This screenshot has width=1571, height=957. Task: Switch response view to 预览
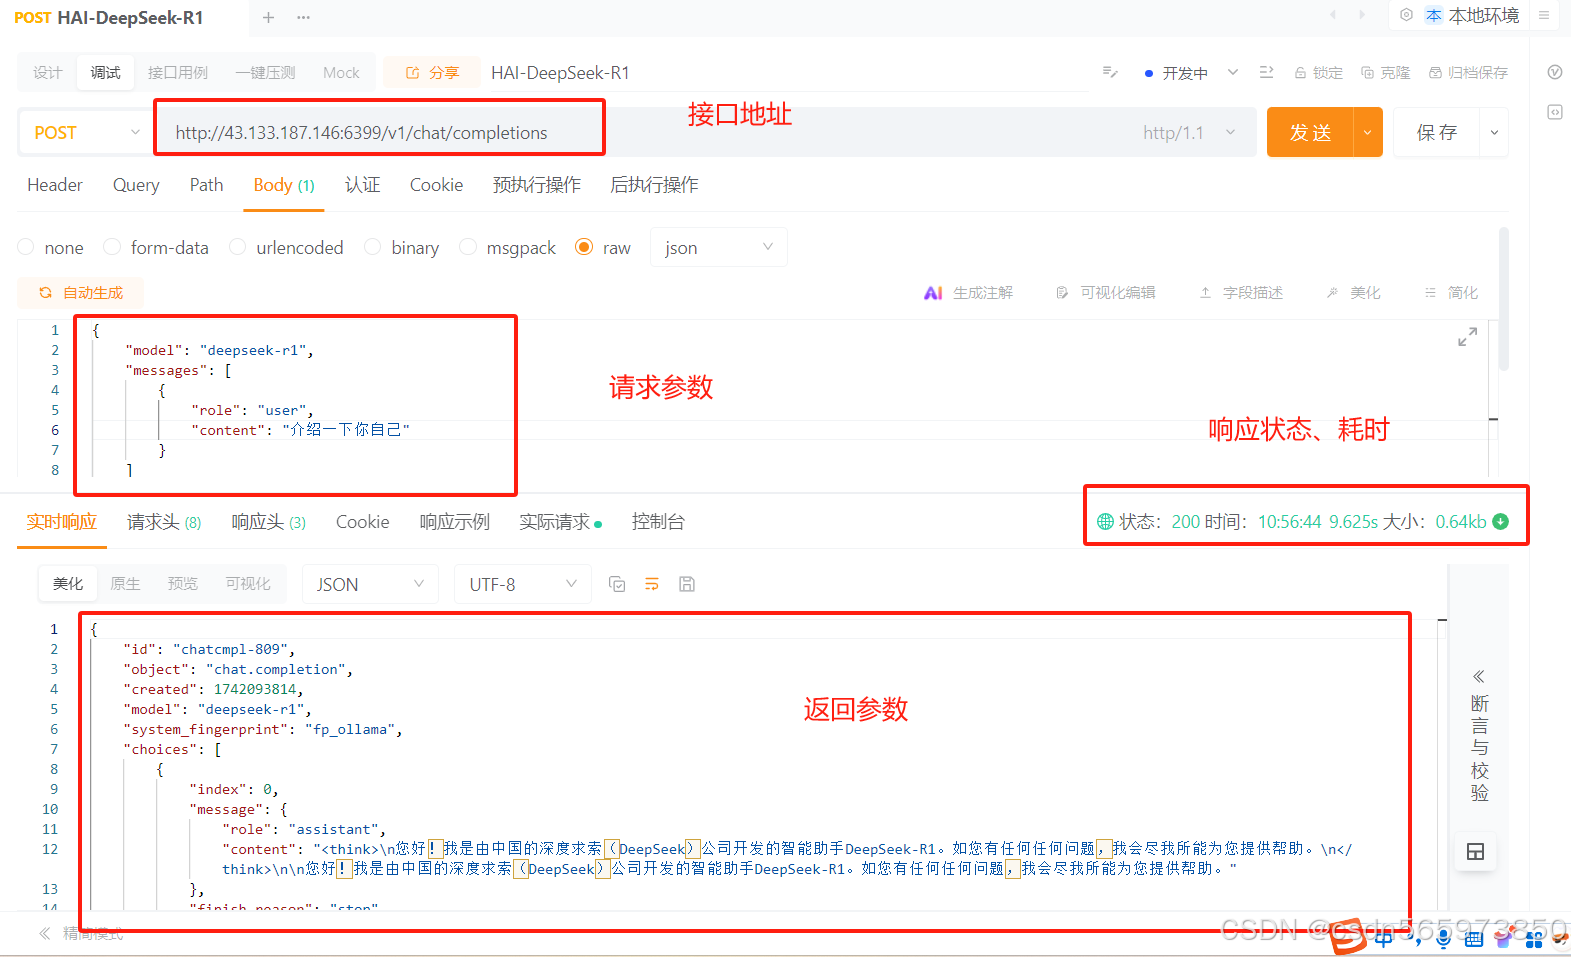point(183,584)
